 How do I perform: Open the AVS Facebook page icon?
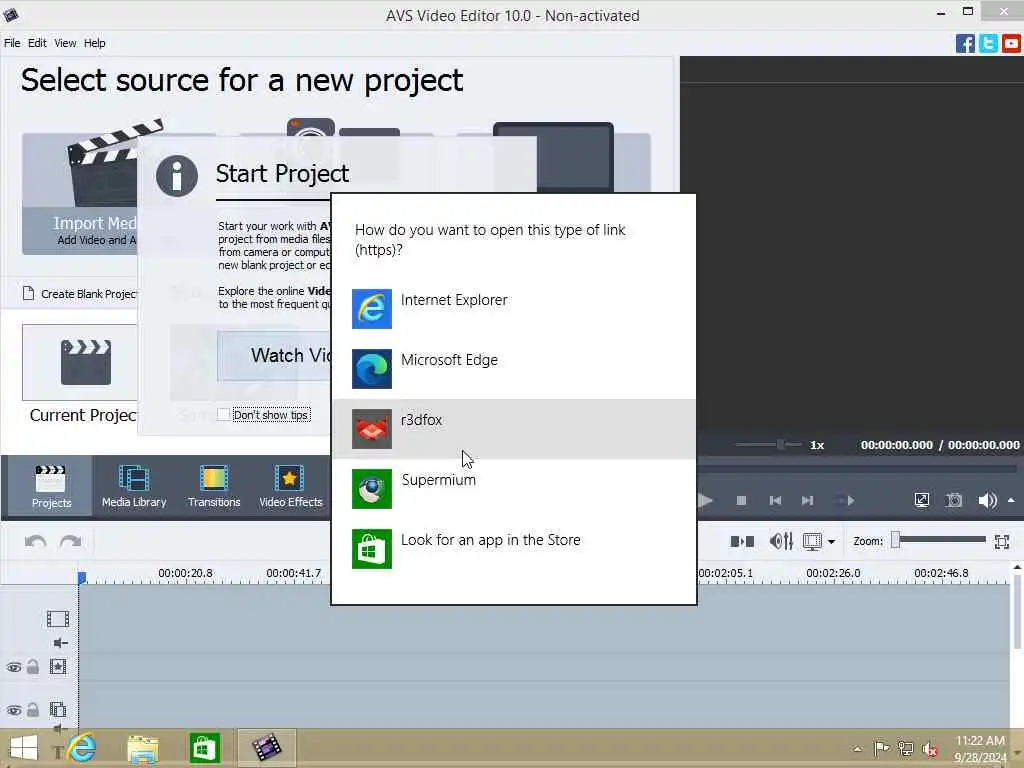tap(965, 44)
